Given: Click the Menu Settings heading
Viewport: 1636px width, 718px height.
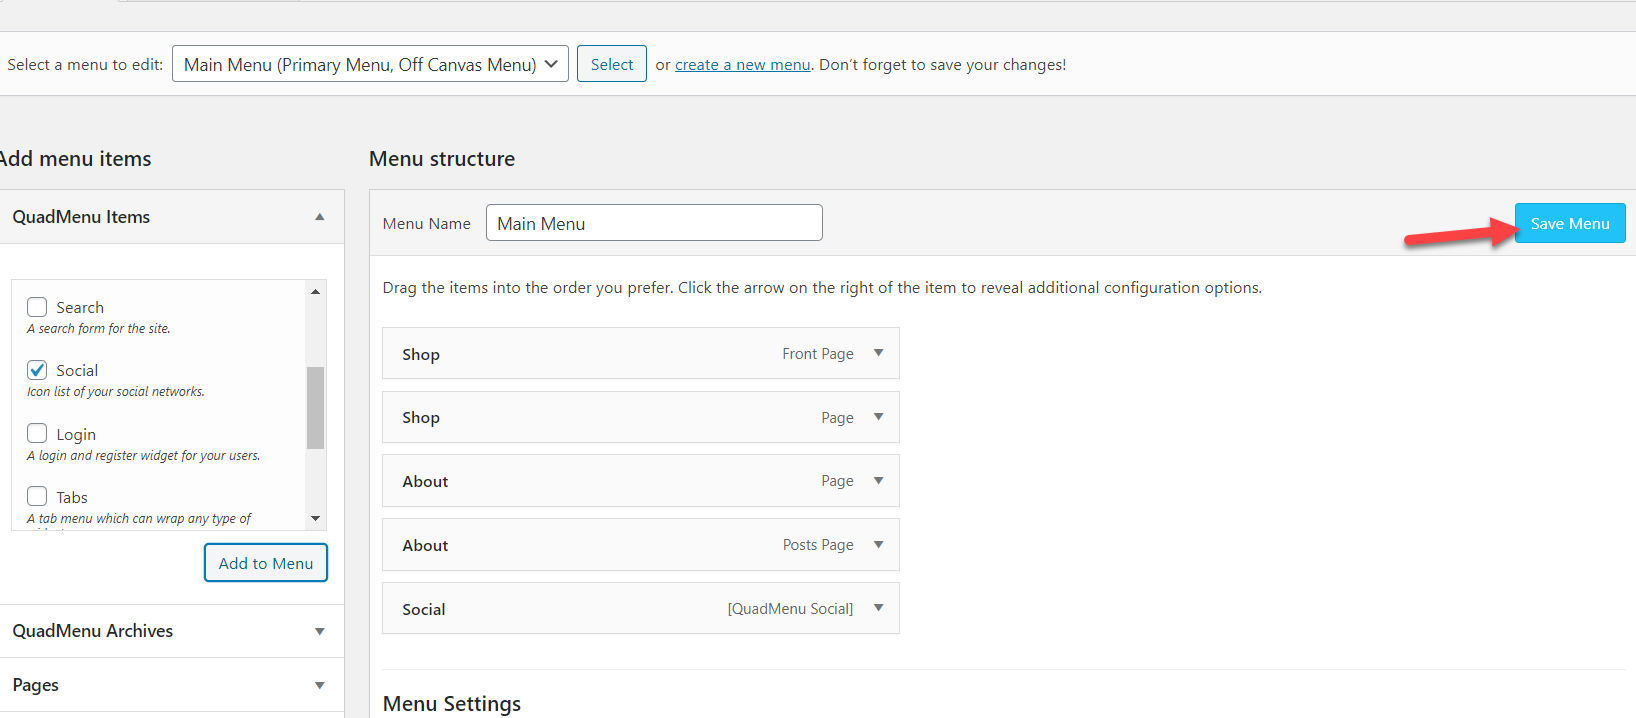Looking at the screenshot, I should [452, 704].
